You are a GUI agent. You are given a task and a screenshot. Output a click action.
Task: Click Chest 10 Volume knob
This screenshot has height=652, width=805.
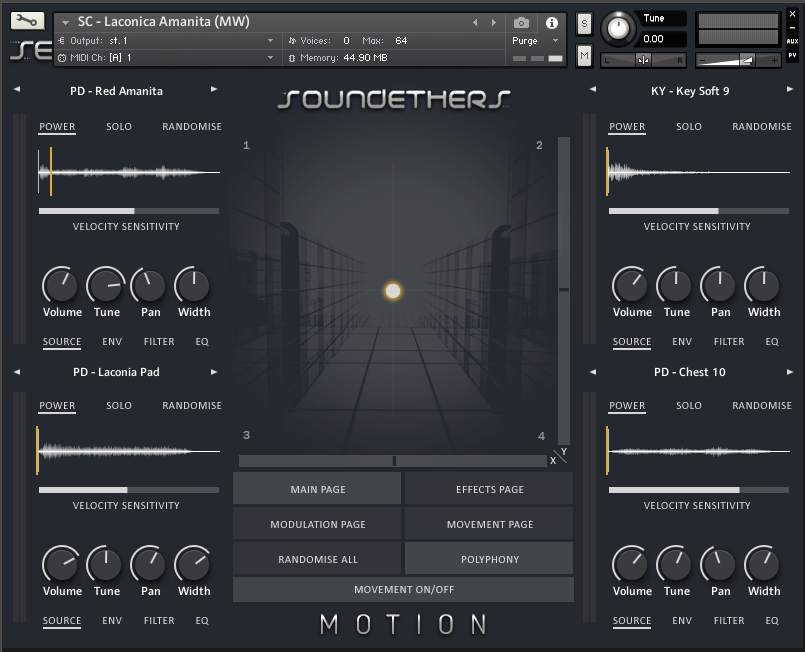[x=630, y=564]
